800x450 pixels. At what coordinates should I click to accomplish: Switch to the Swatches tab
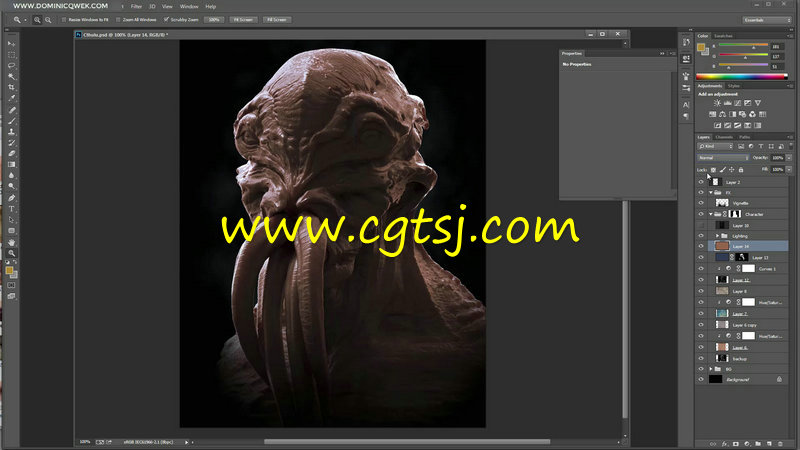click(723, 36)
